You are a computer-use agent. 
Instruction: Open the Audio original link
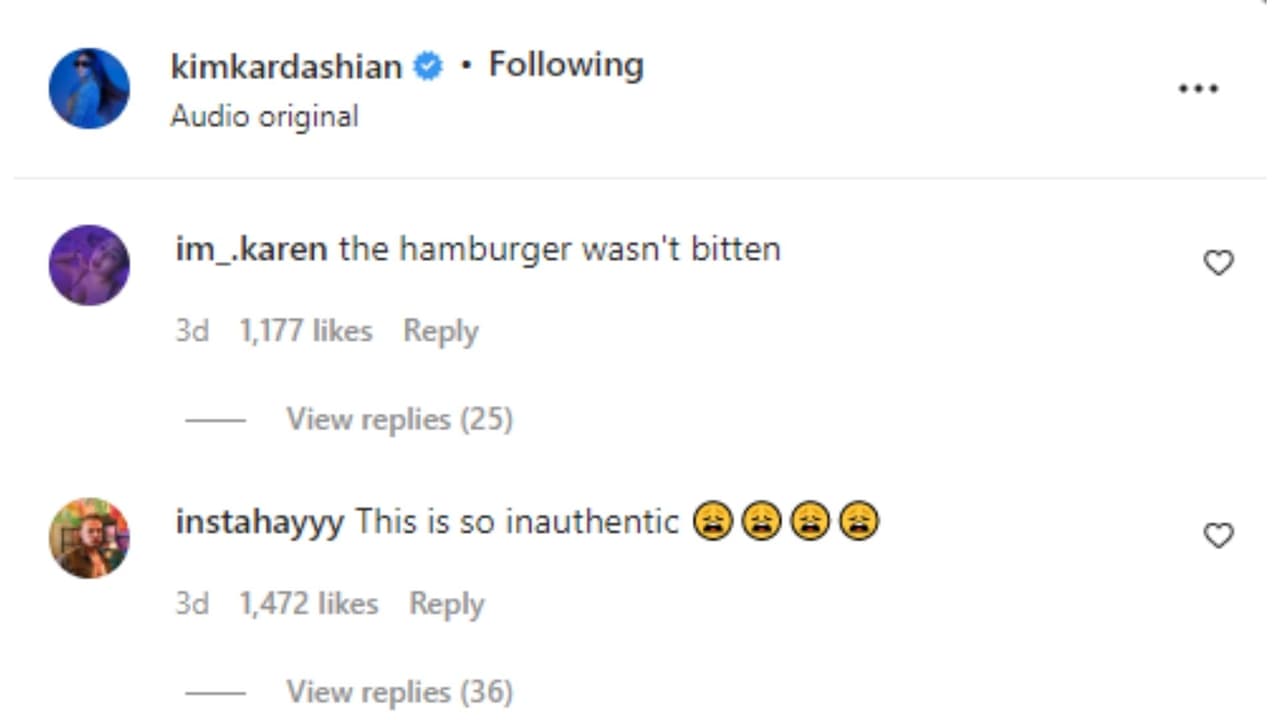click(264, 116)
